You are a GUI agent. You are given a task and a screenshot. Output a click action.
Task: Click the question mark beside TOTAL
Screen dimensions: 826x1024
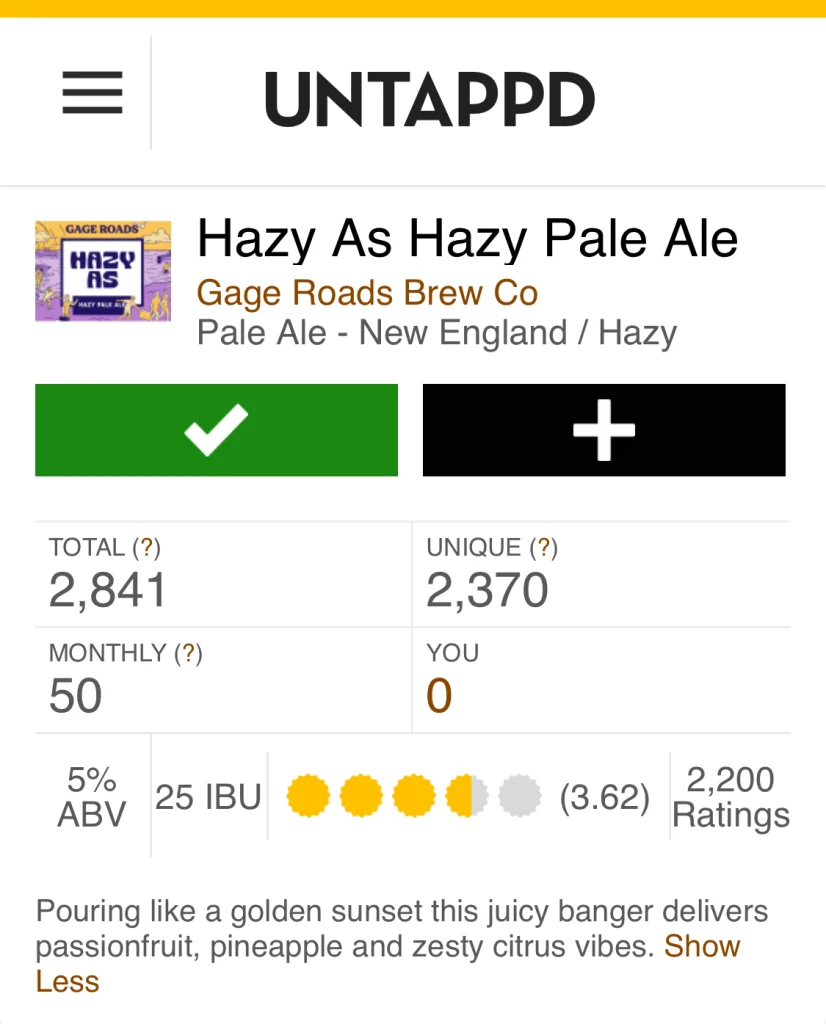pyautogui.click(x=148, y=548)
